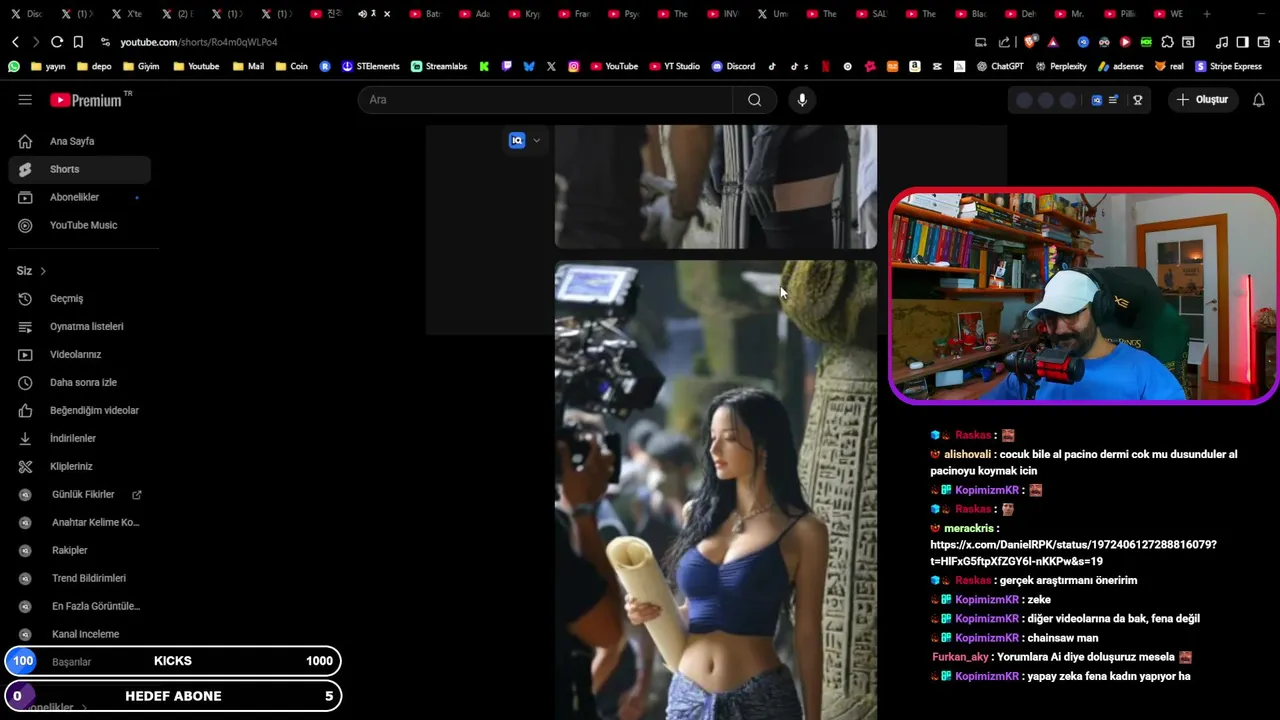Screen dimensions: 1280x720
Task: Open the Kick bookmark icon
Action: [484, 67]
